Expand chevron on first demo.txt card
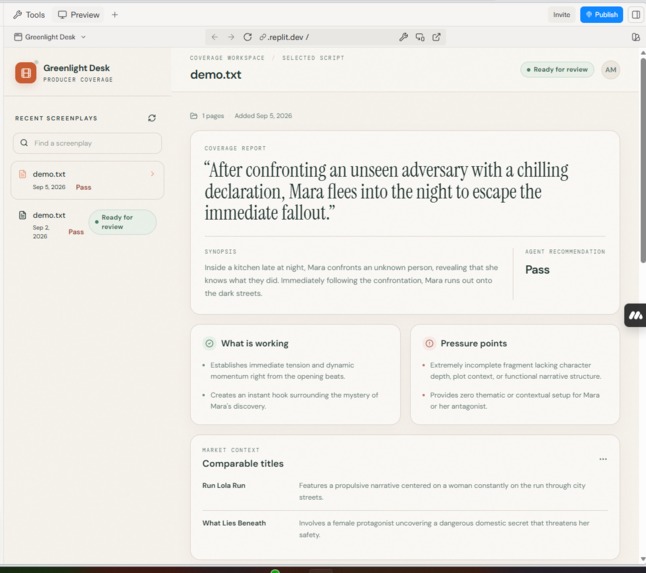Screen dimensions: 646x573 point(152,174)
